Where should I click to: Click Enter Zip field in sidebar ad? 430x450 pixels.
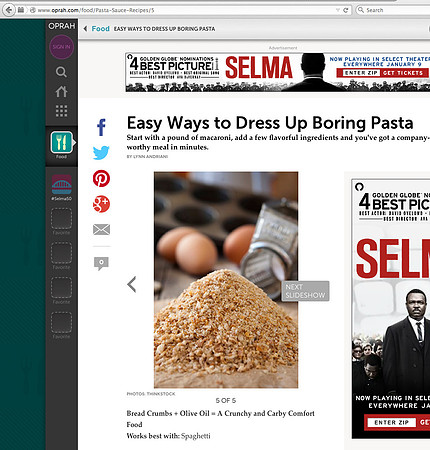coord(391,423)
